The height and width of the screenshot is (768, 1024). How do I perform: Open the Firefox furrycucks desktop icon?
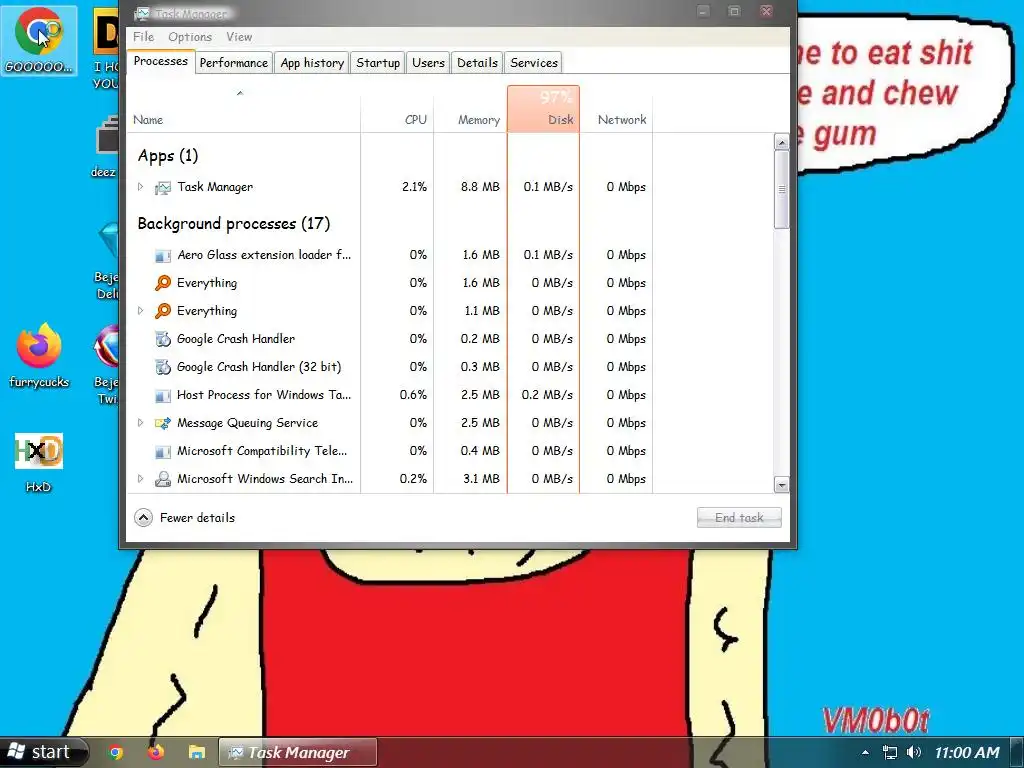(39, 345)
